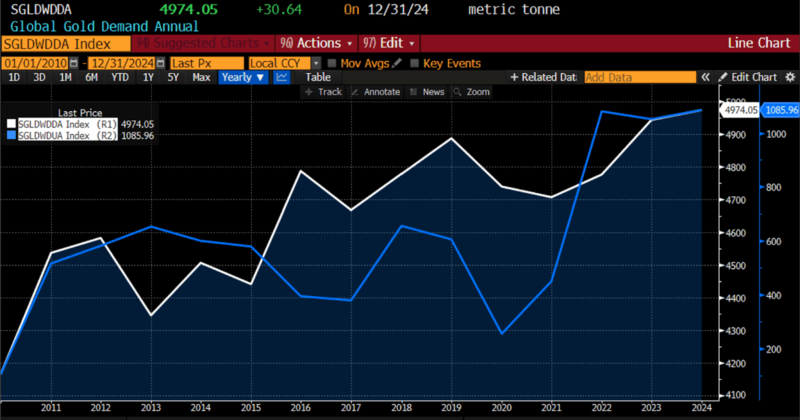The image size is (800, 420).
Task: Switch to the Table view
Action: (x=318, y=77)
